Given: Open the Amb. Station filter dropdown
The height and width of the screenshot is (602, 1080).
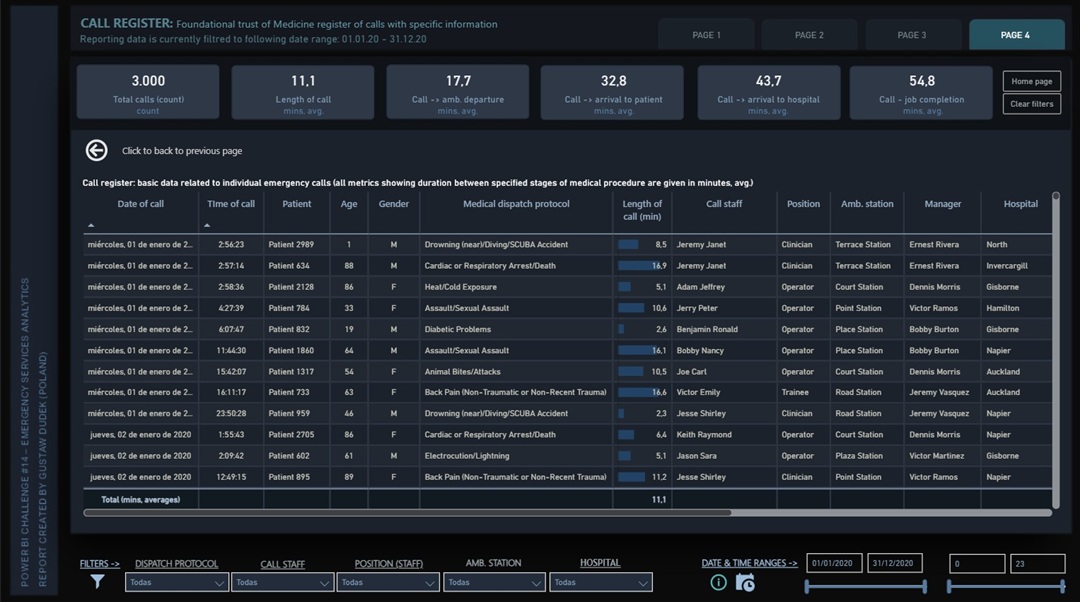Looking at the screenshot, I should click(494, 582).
